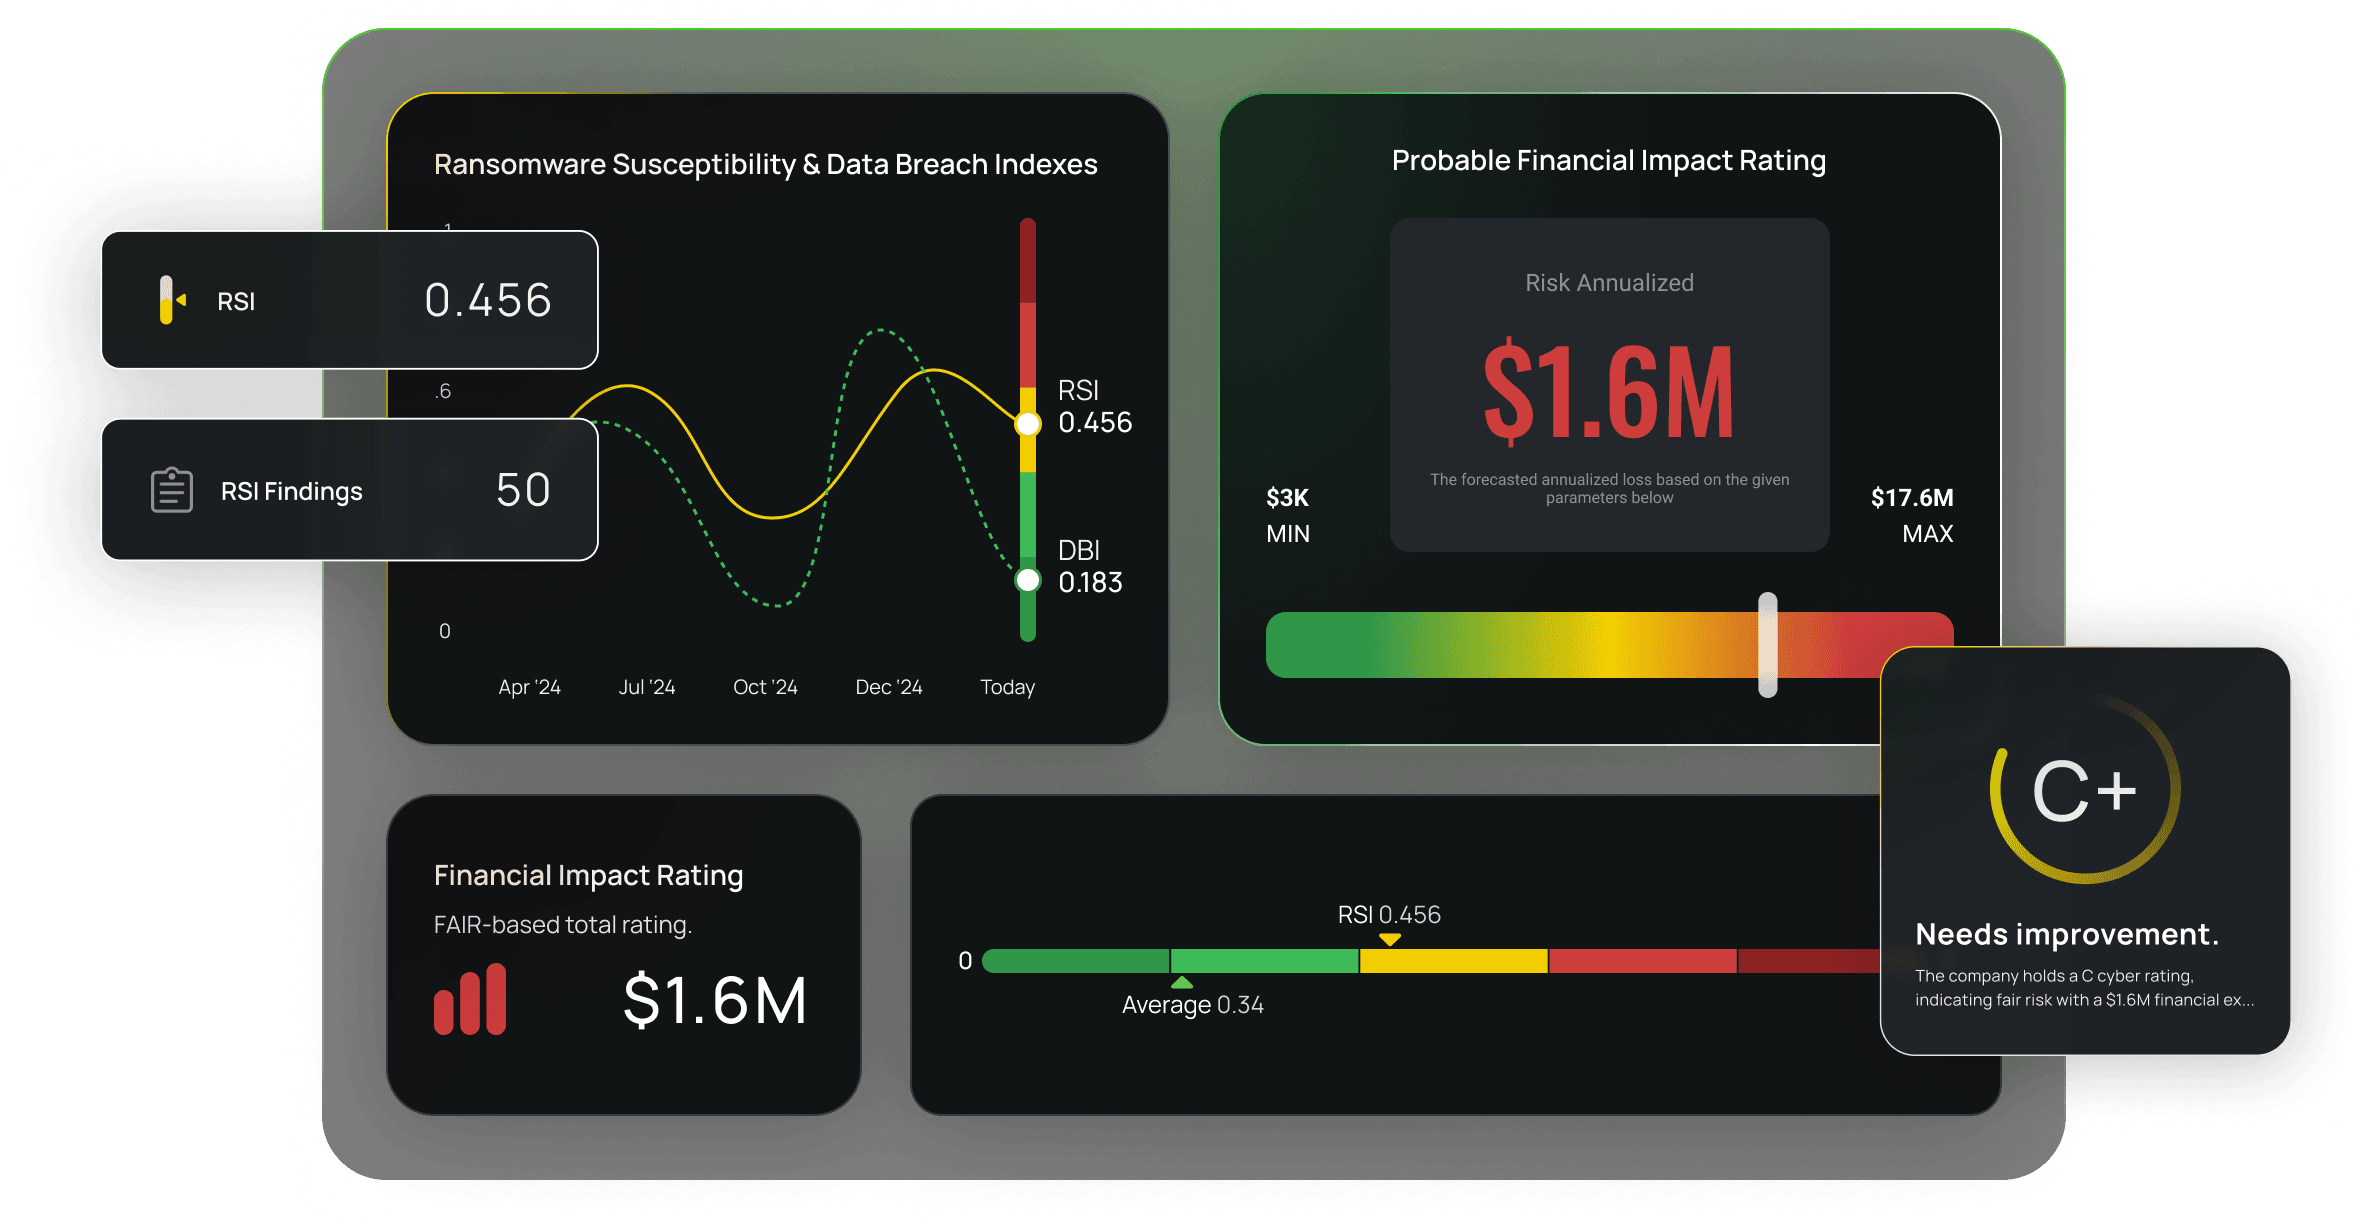Click the financial impact gradient slider handle
This screenshot has width=2366, height=1224.
[x=1768, y=644]
